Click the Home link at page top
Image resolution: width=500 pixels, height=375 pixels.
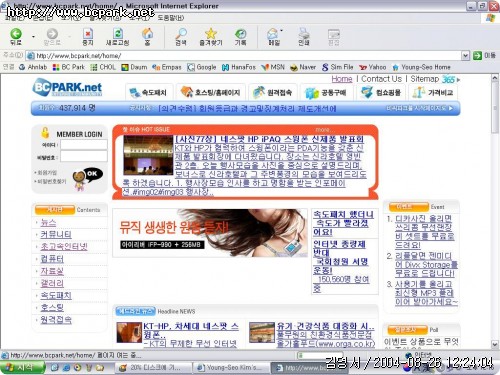coord(342,79)
